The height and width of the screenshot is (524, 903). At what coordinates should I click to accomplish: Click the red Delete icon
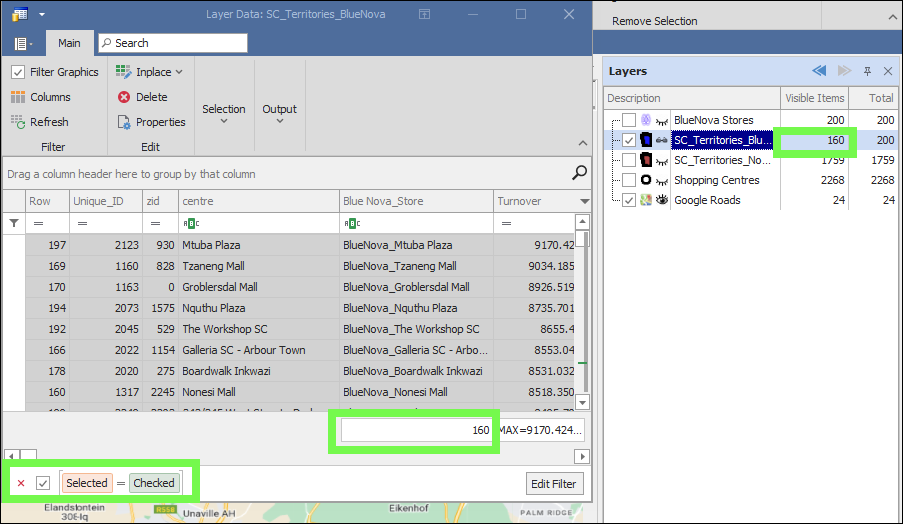124,97
